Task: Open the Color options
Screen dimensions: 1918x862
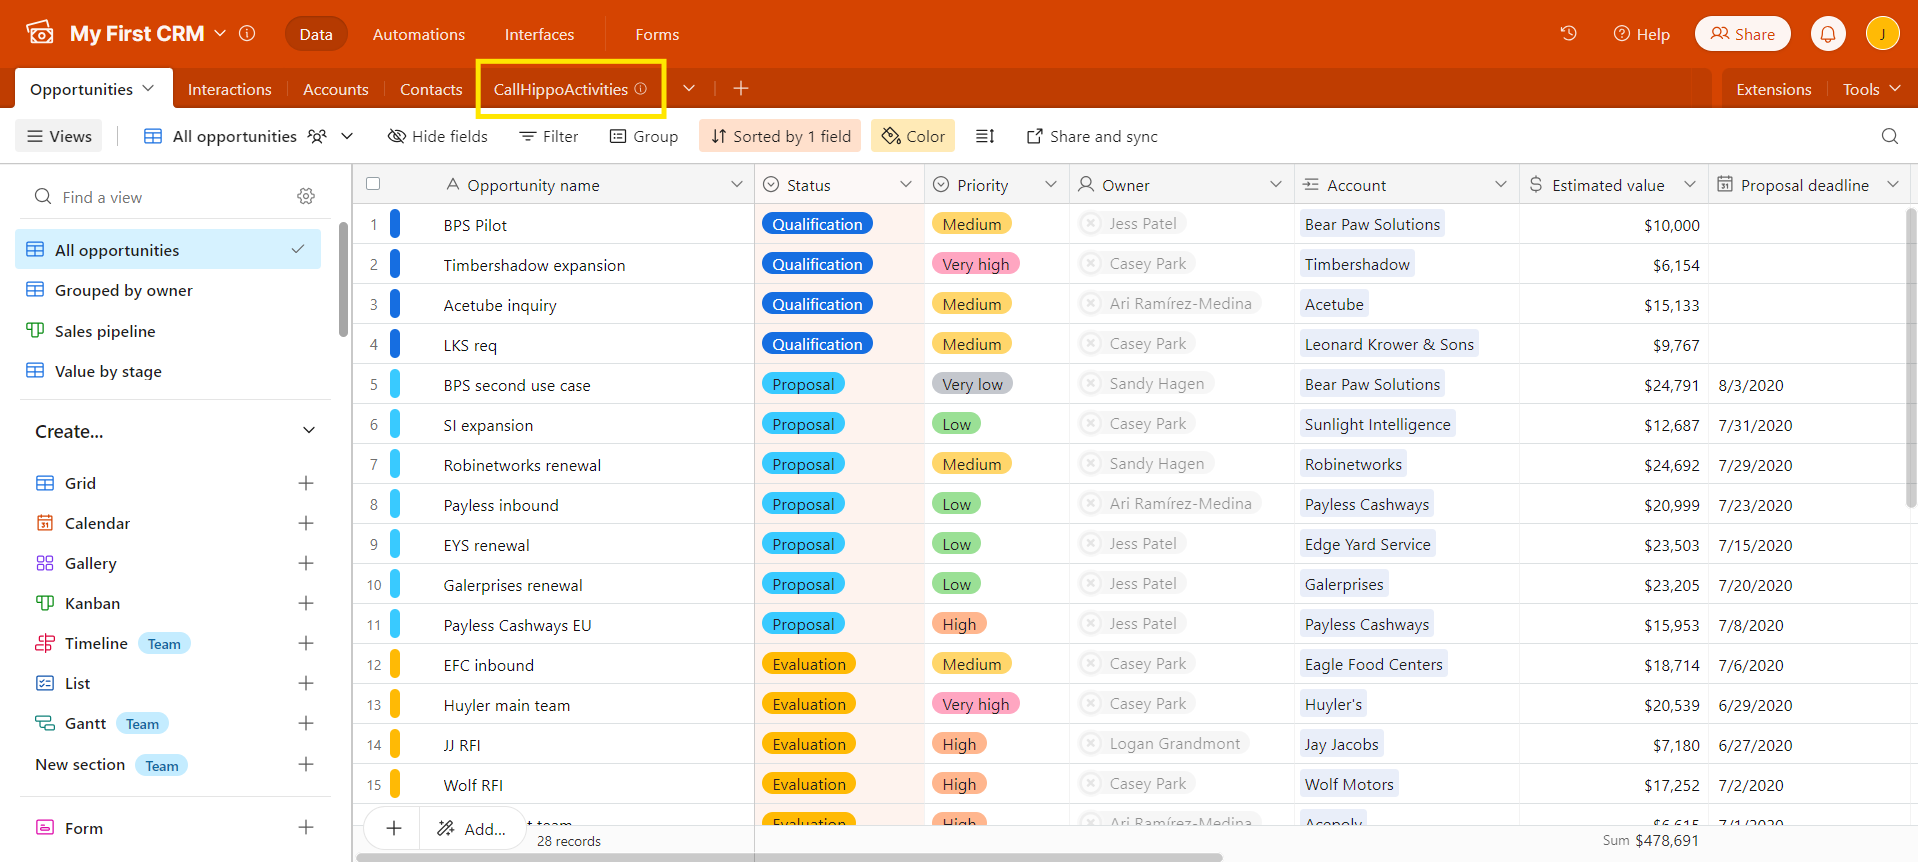Action: click(913, 136)
